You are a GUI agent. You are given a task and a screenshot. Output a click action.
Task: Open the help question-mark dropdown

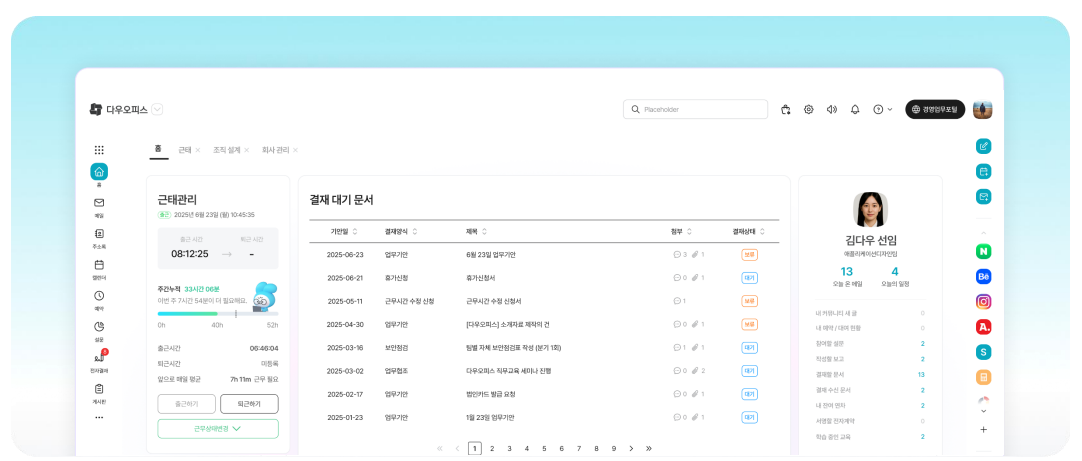[883, 109]
